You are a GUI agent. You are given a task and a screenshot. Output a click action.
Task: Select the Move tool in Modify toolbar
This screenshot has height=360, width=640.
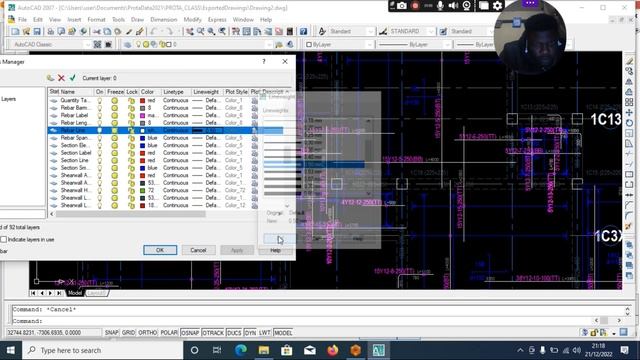[629, 113]
